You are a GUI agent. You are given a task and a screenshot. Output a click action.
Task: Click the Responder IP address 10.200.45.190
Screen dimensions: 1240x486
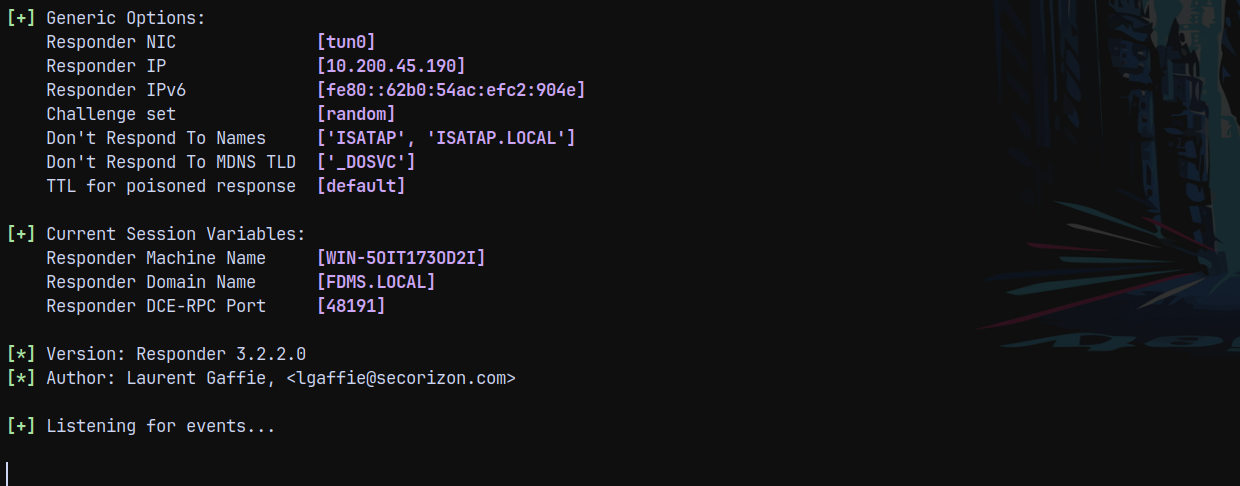391,66
